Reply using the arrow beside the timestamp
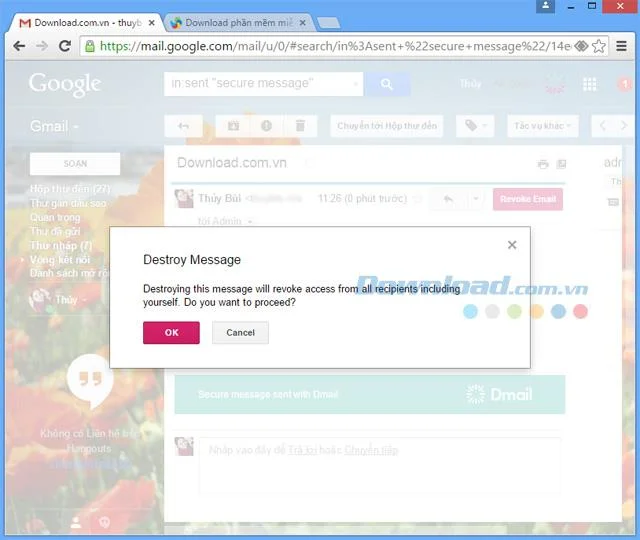 coord(448,199)
